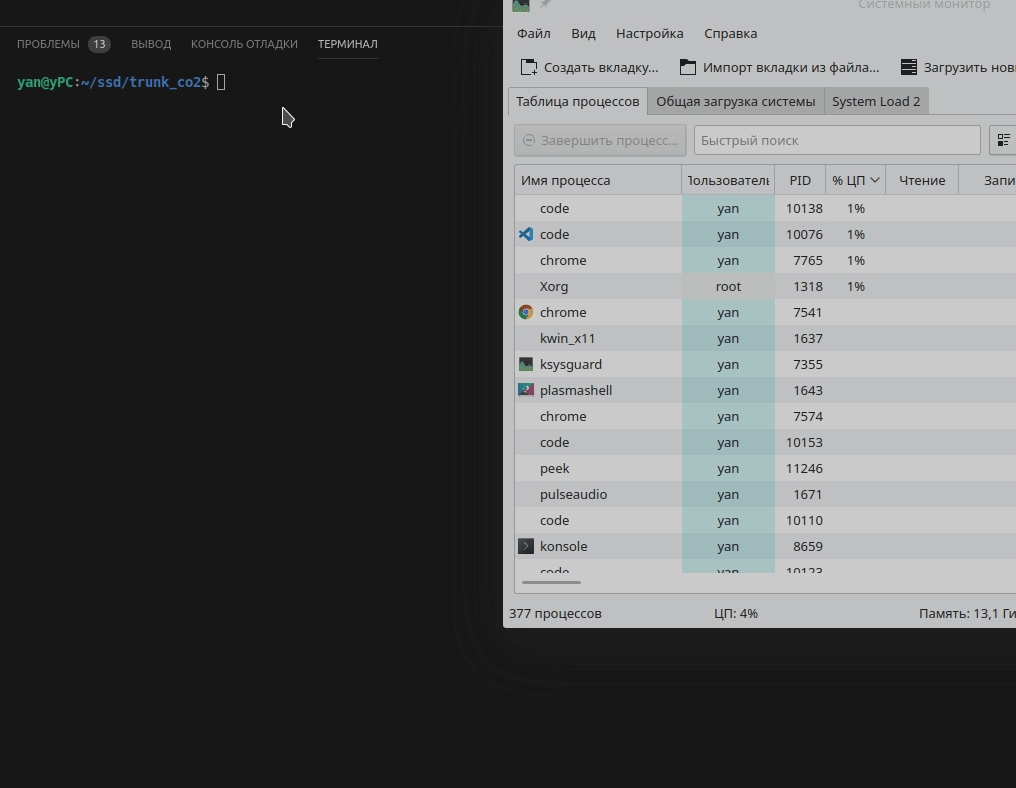Viewport: 1016px width, 788px height.
Task: Click the konsole icon in the process table
Action: tap(525, 546)
